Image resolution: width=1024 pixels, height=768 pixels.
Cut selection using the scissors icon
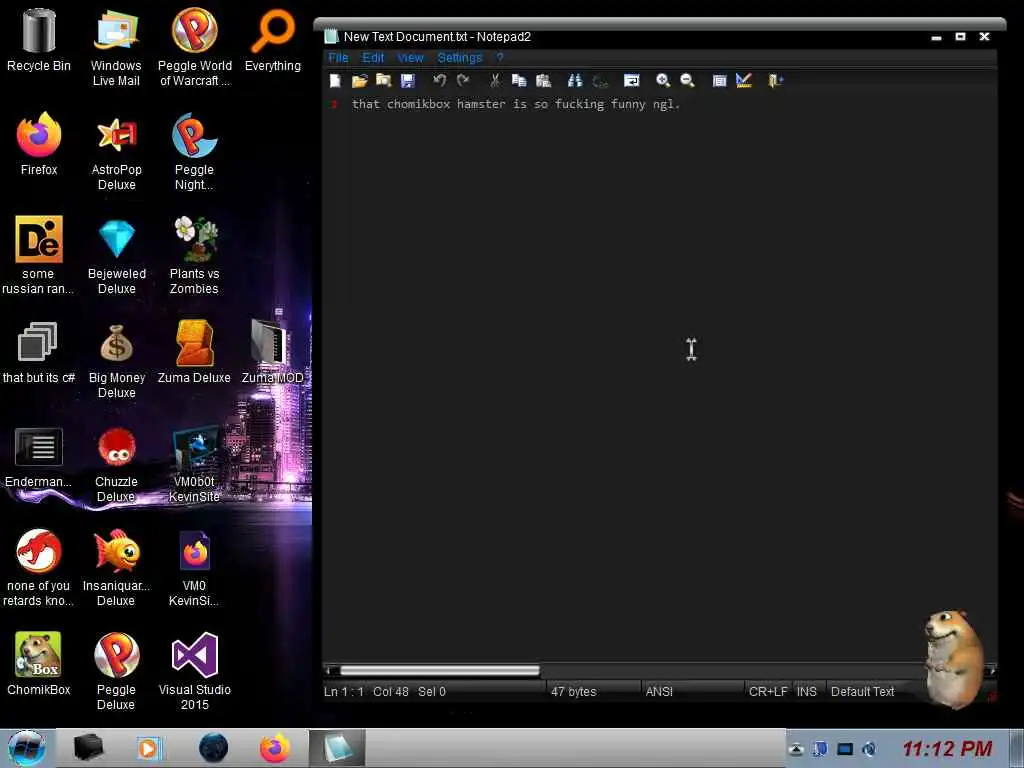click(495, 81)
